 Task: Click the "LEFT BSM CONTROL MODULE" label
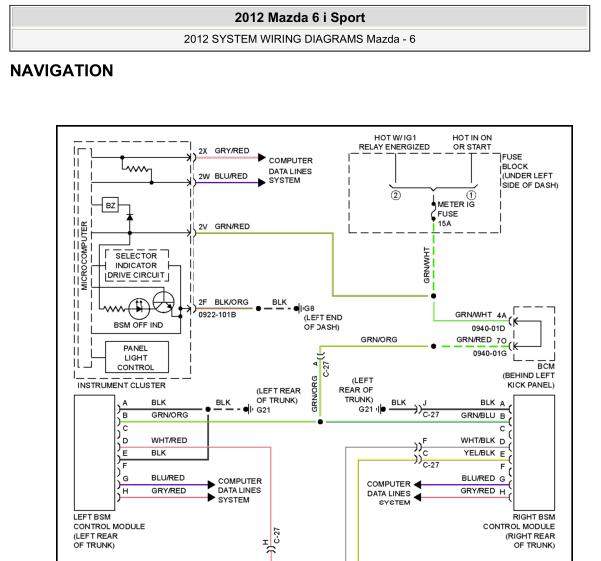(x=109, y=531)
